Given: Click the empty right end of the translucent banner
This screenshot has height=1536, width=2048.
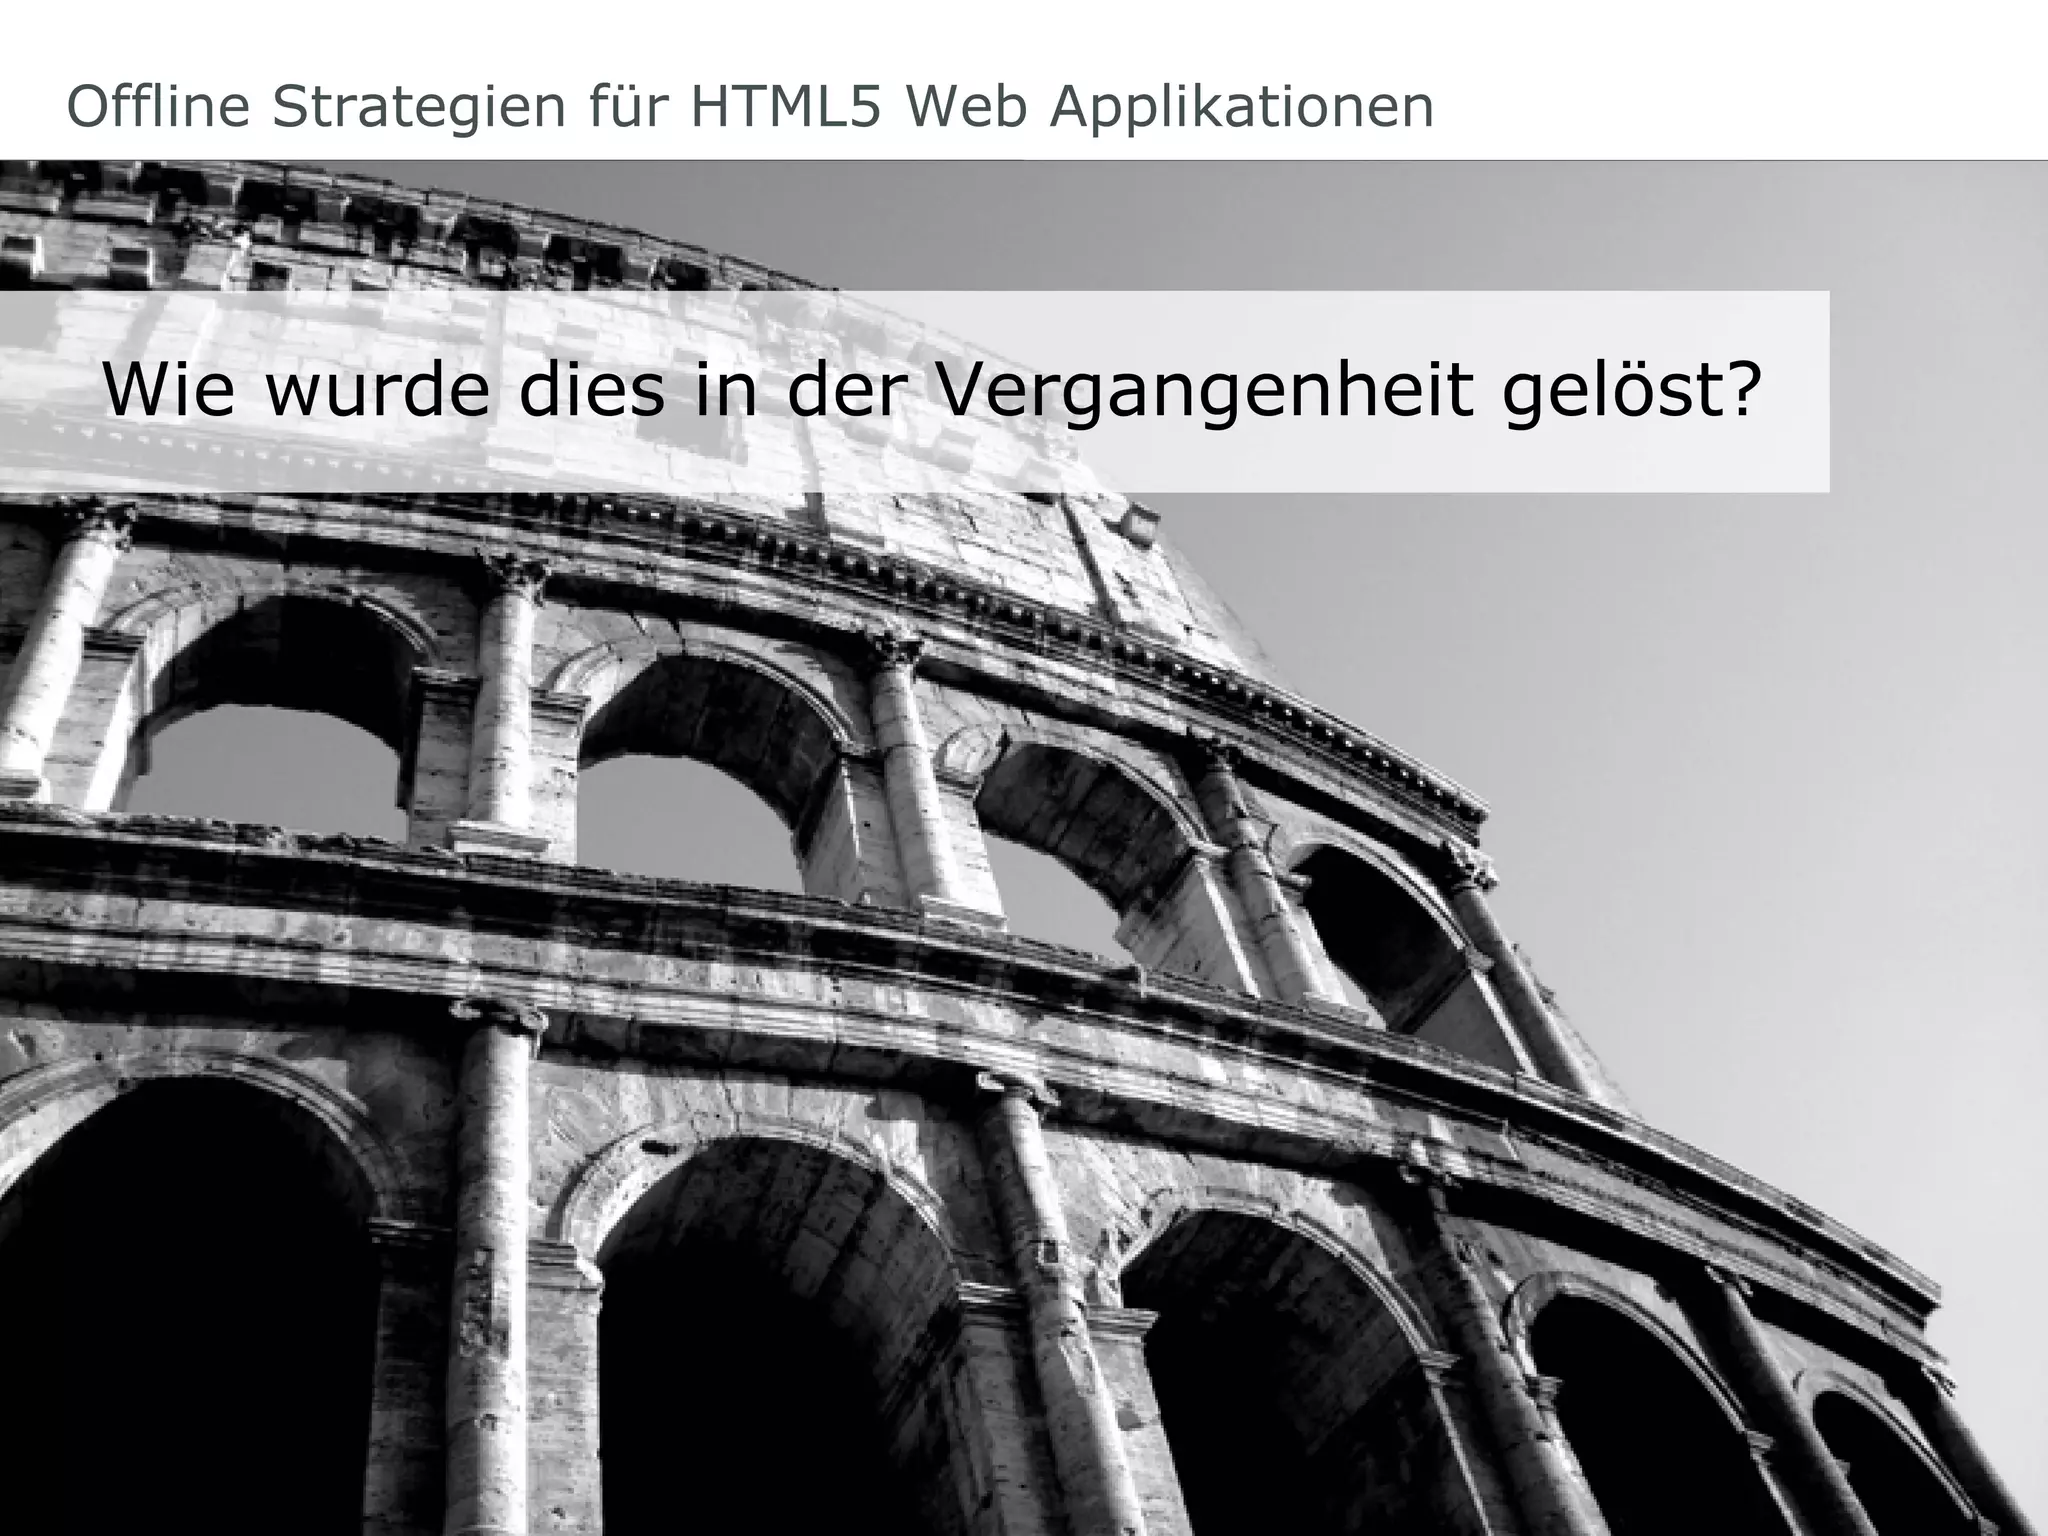Looking at the screenshot, I should 1795,392.
